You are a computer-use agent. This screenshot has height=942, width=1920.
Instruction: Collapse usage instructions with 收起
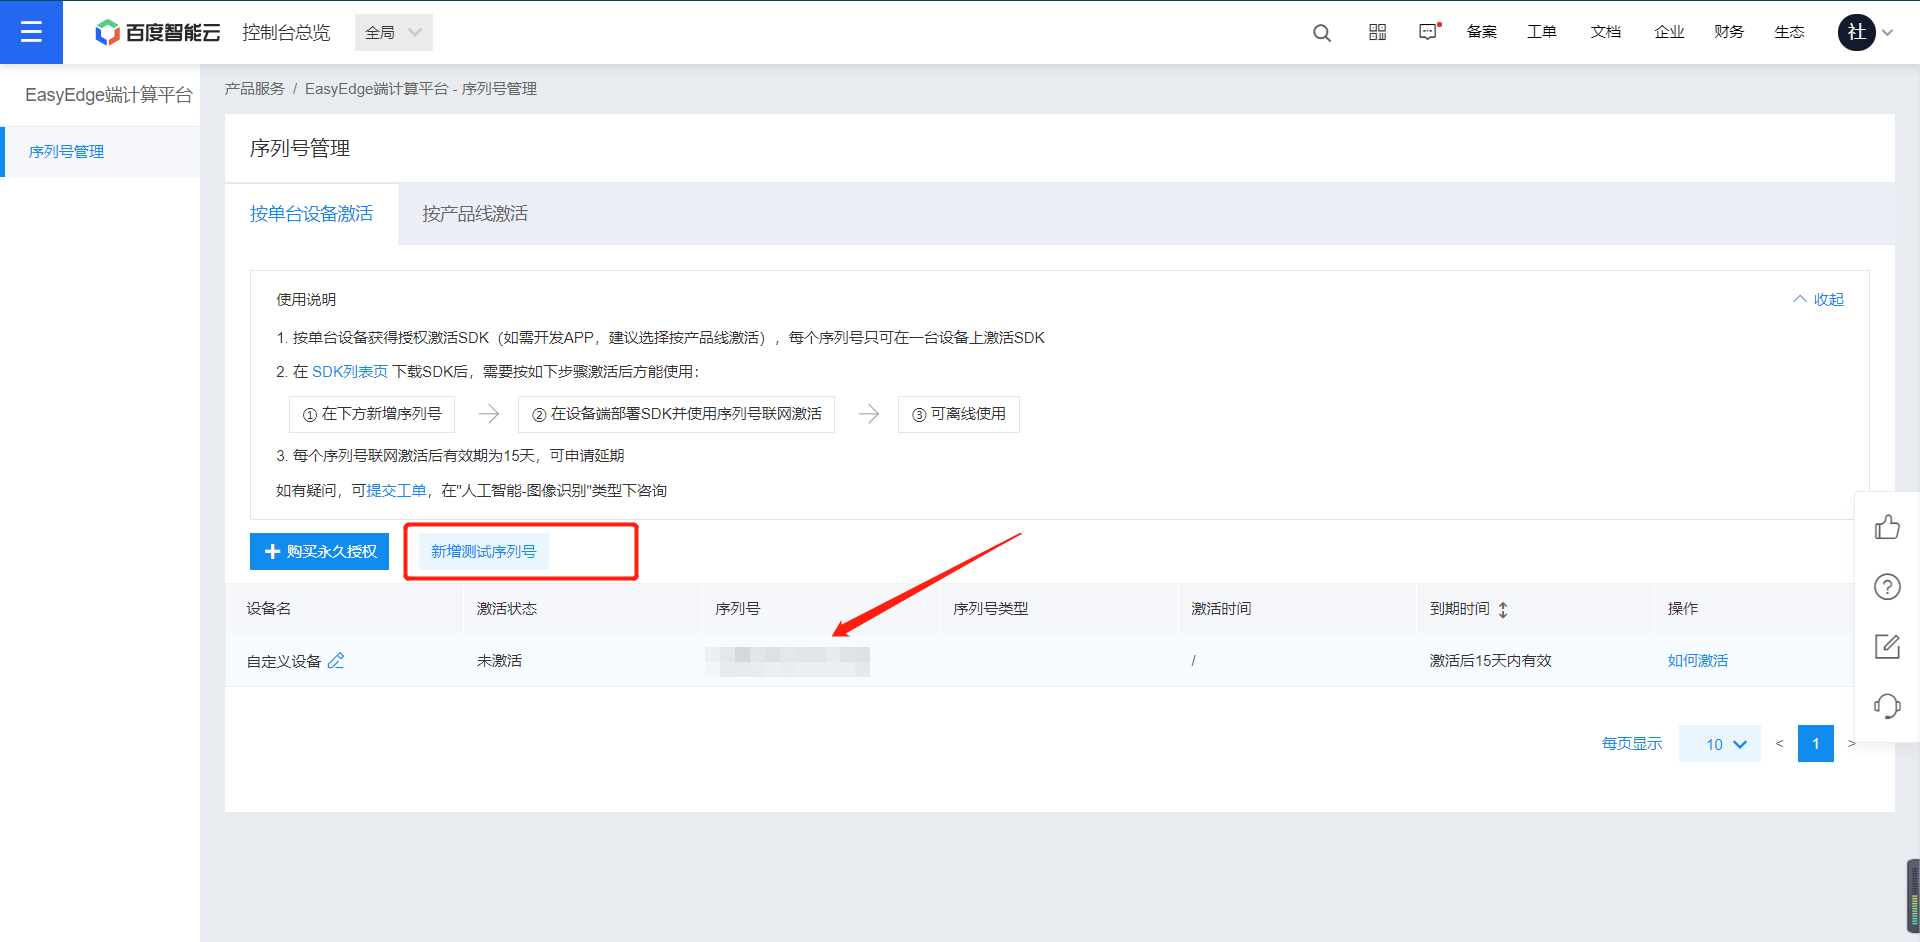1819,299
